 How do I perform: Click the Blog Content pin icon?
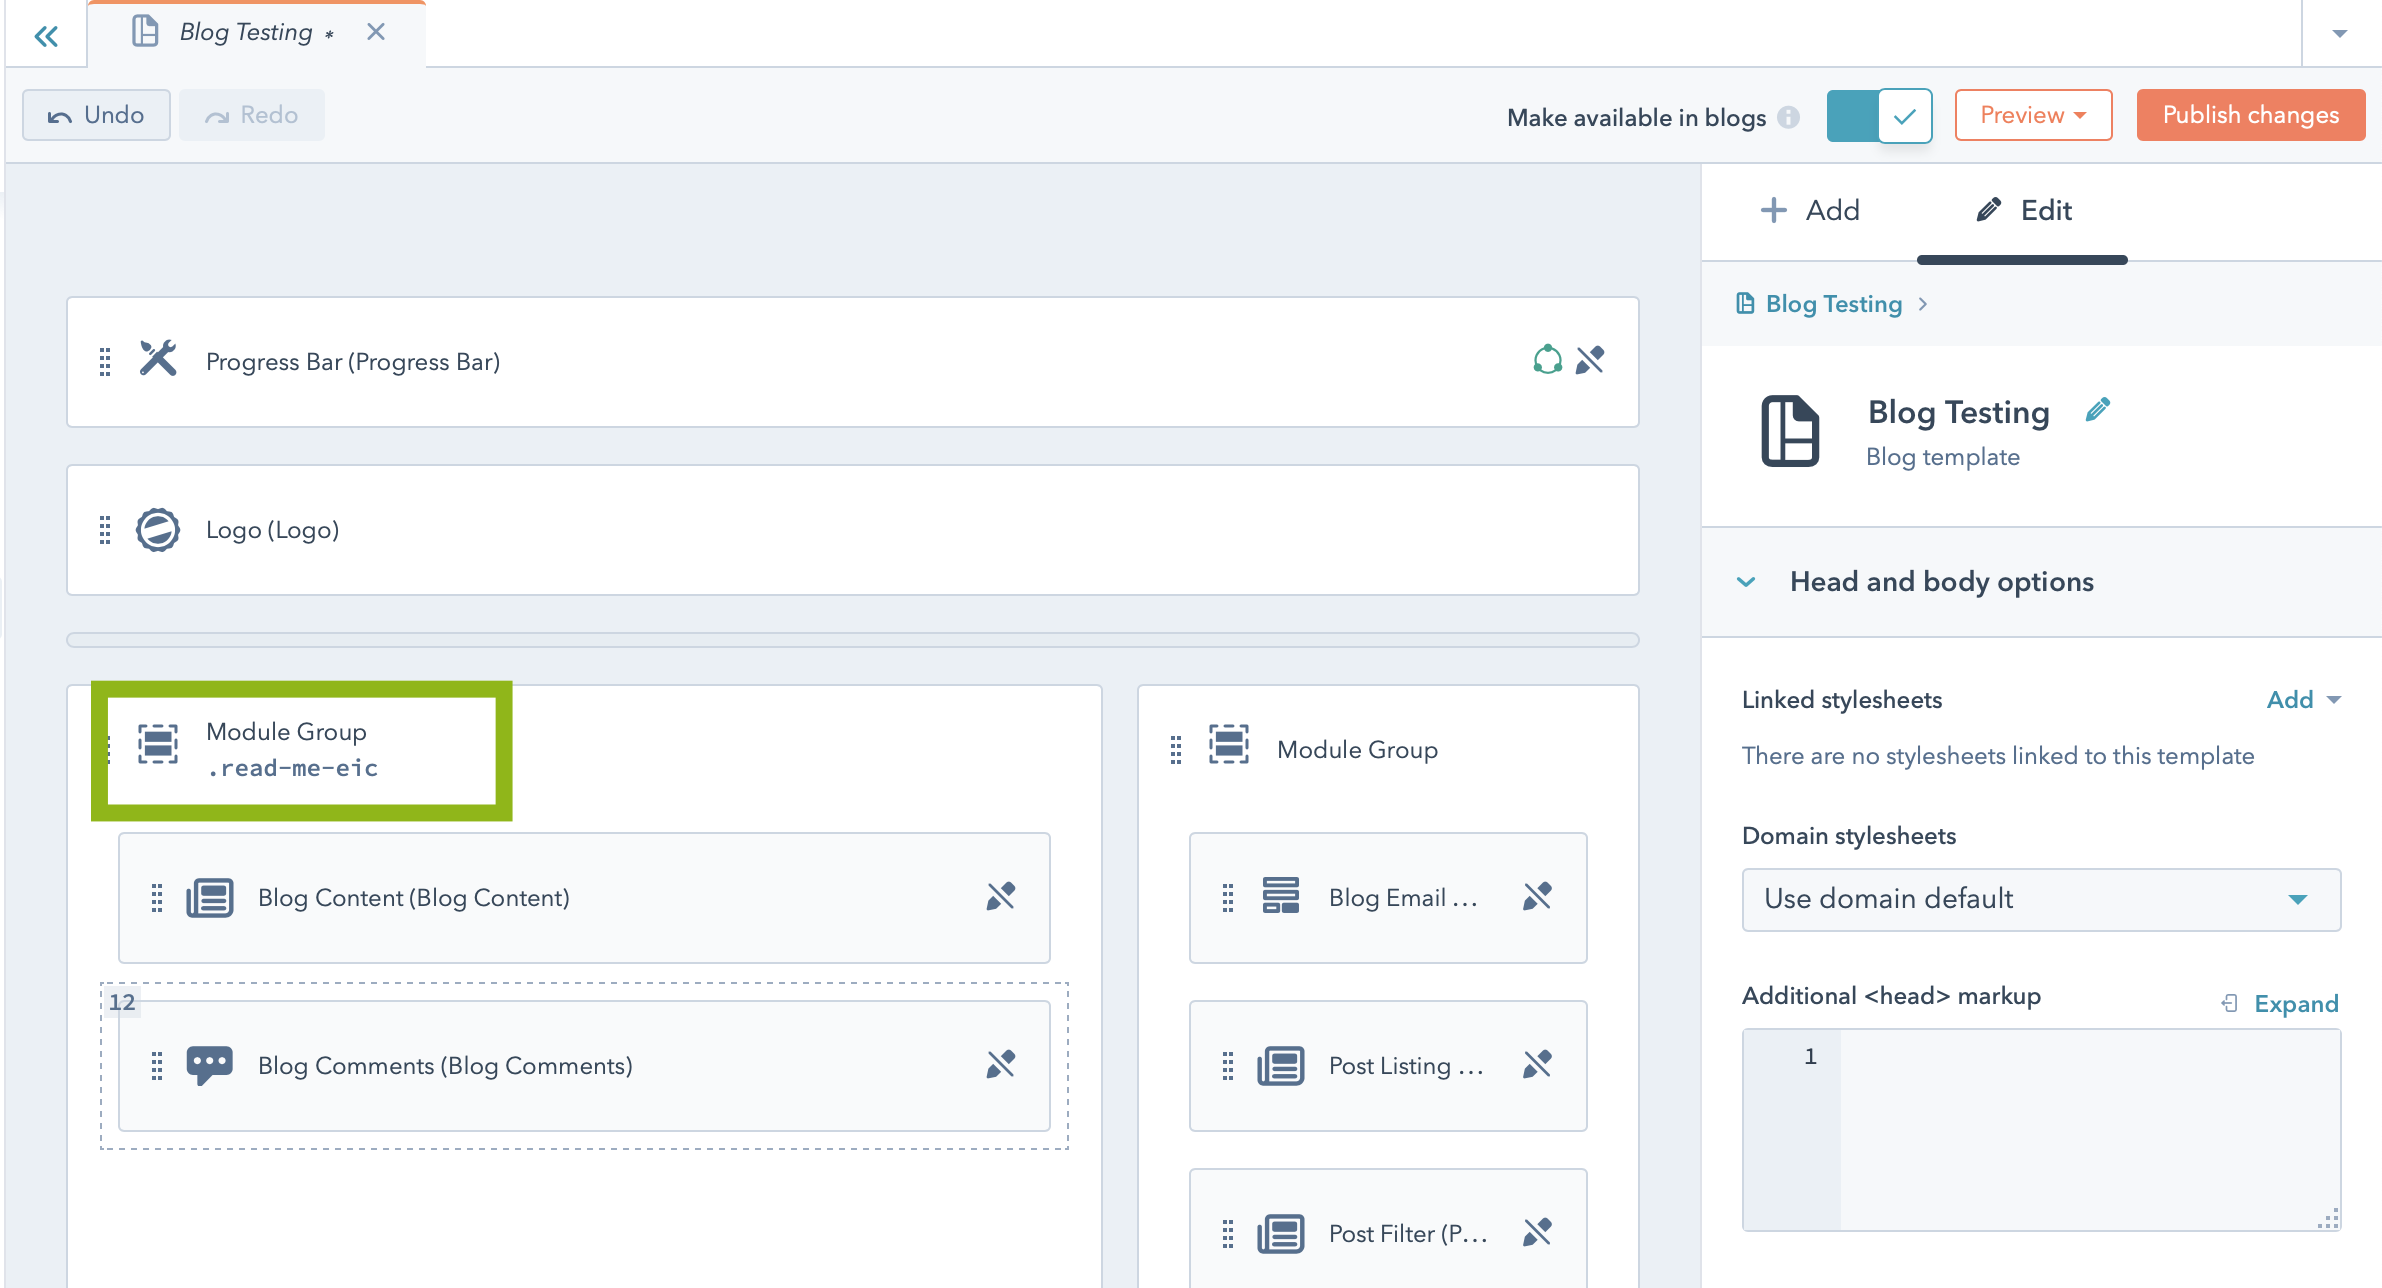1001,896
